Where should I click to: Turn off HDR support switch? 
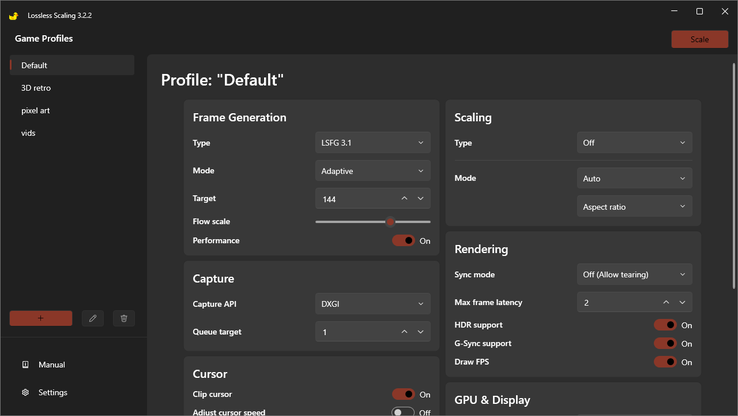(665, 325)
